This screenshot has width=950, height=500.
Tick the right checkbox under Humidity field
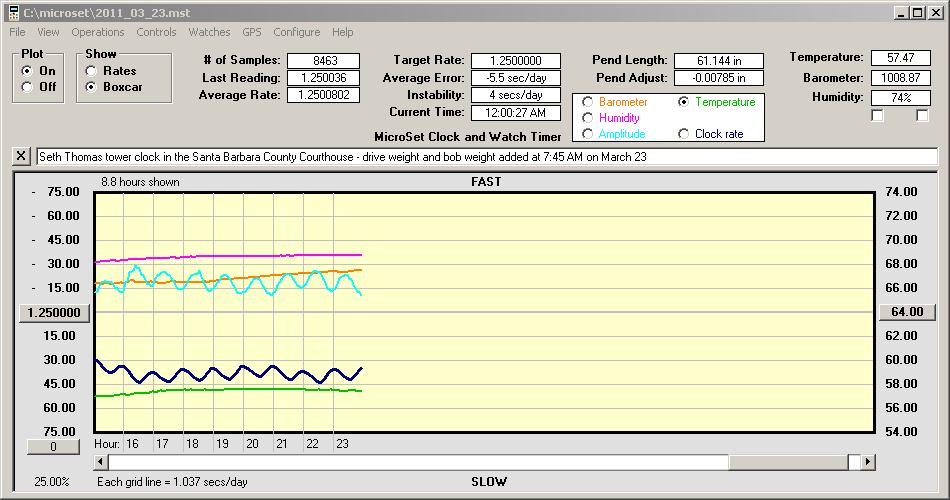point(922,115)
